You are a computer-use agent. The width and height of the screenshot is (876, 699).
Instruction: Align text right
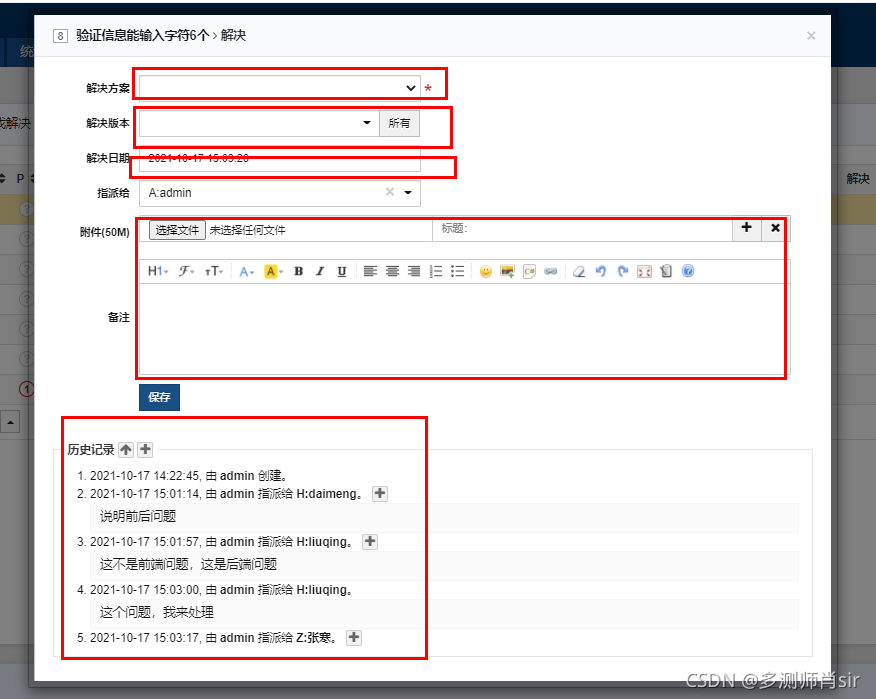click(414, 272)
